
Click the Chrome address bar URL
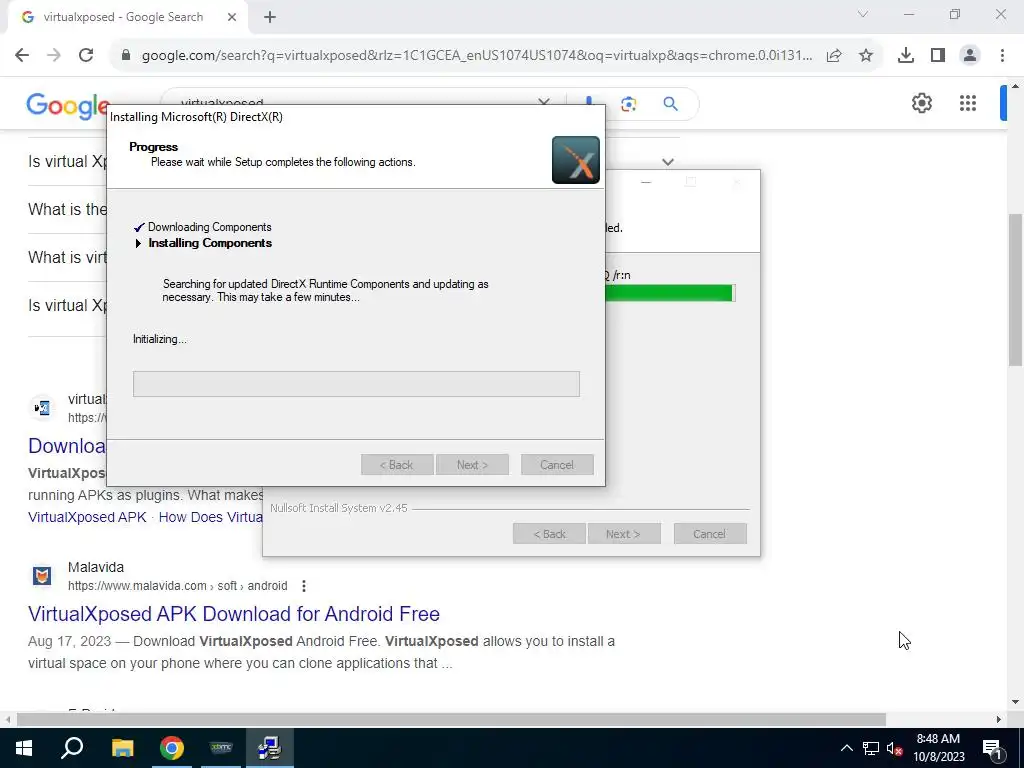click(477, 56)
